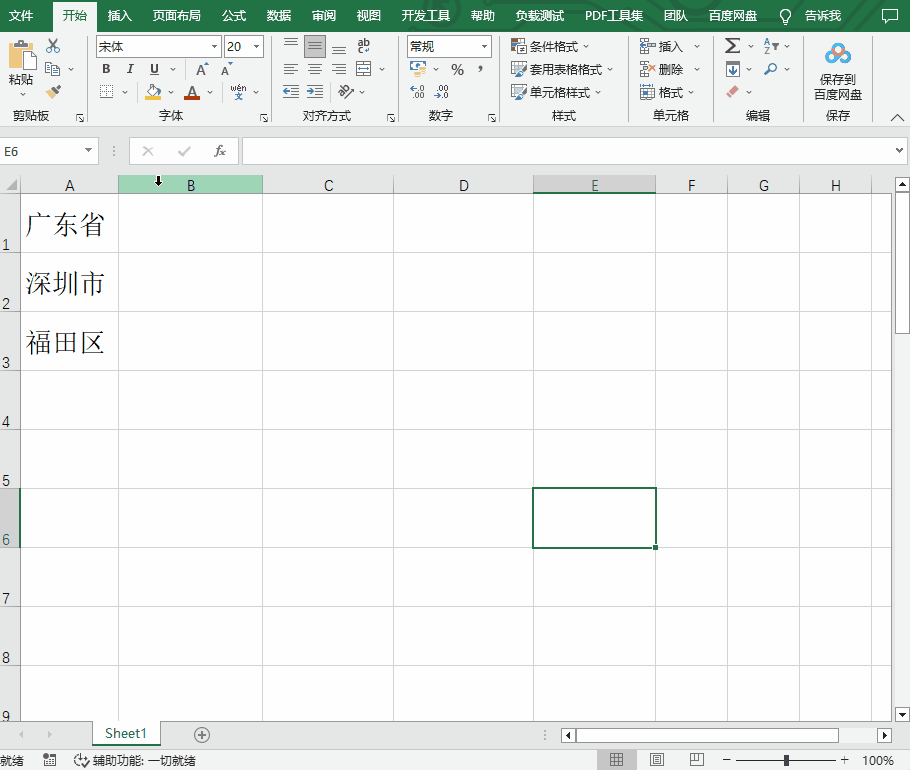Toggle Italic formatting
The width and height of the screenshot is (910, 770).
(x=130, y=70)
